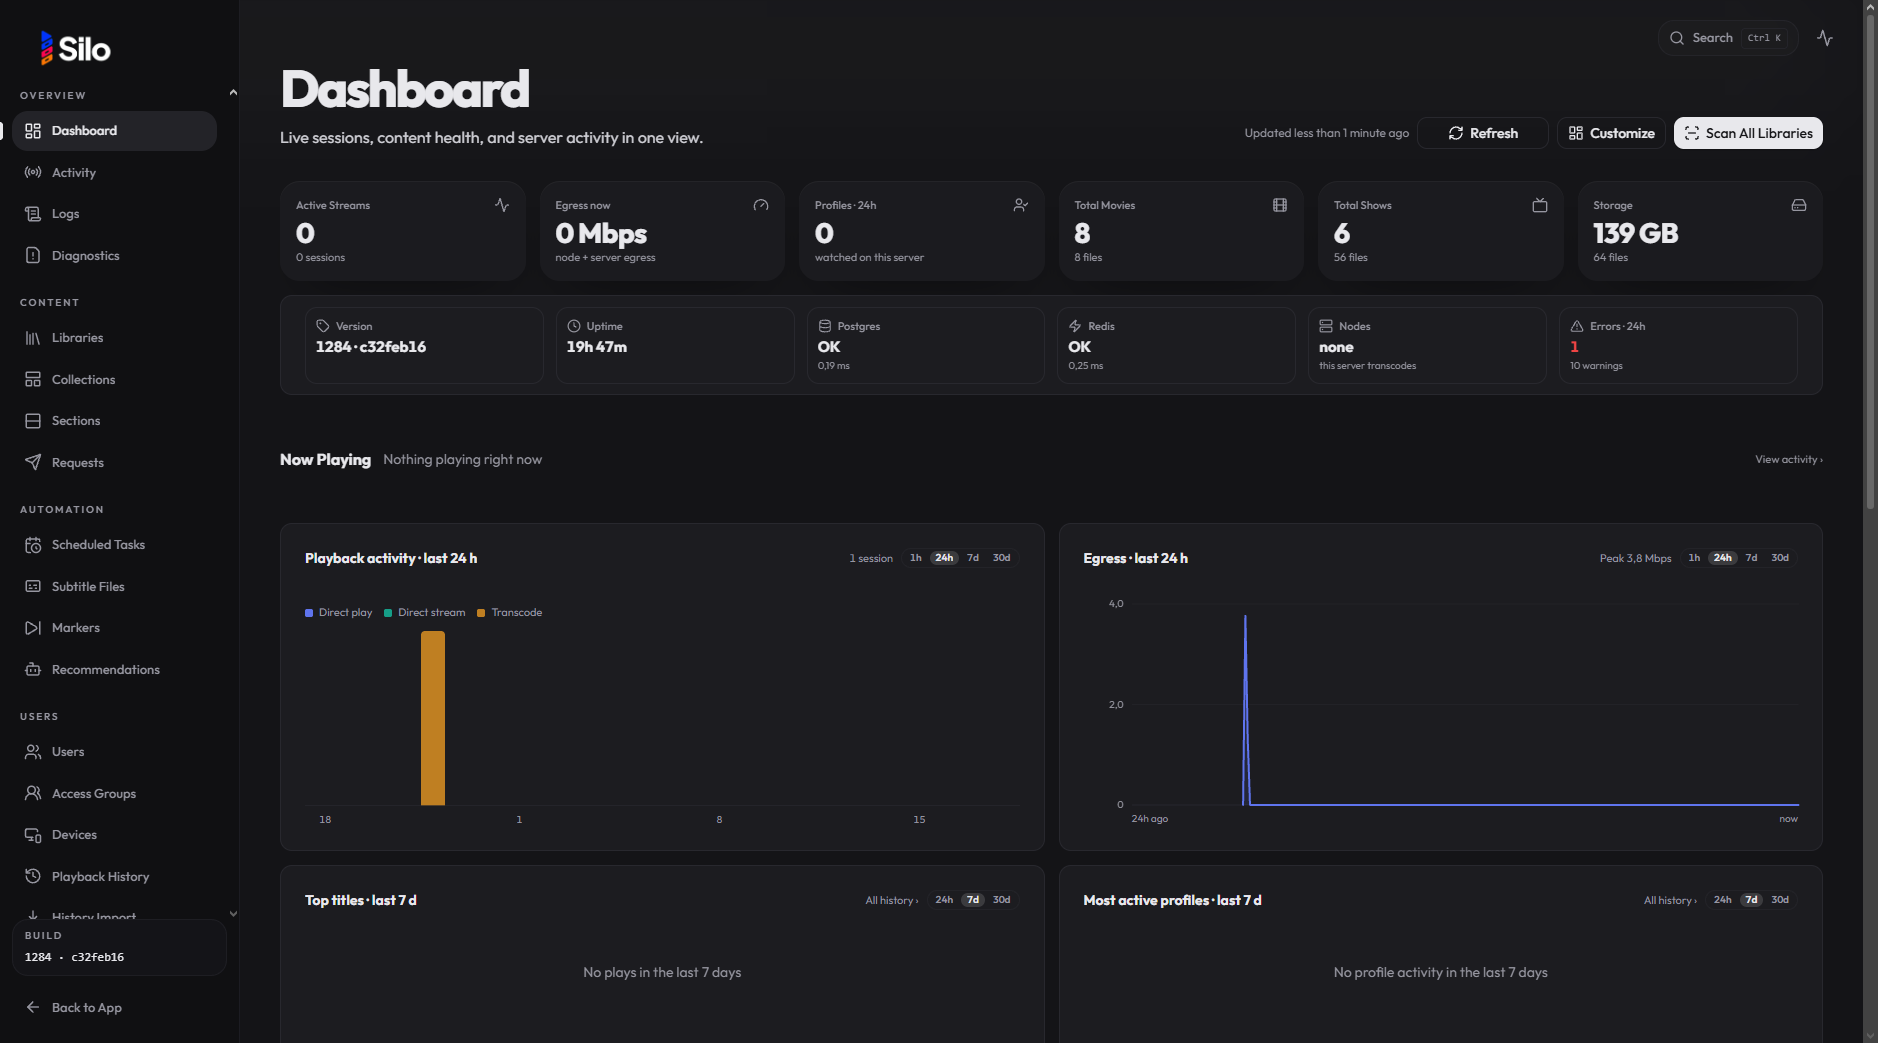Expand sidebar list with down chevron
The image size is (1878, 1043).
pos(233,913)
